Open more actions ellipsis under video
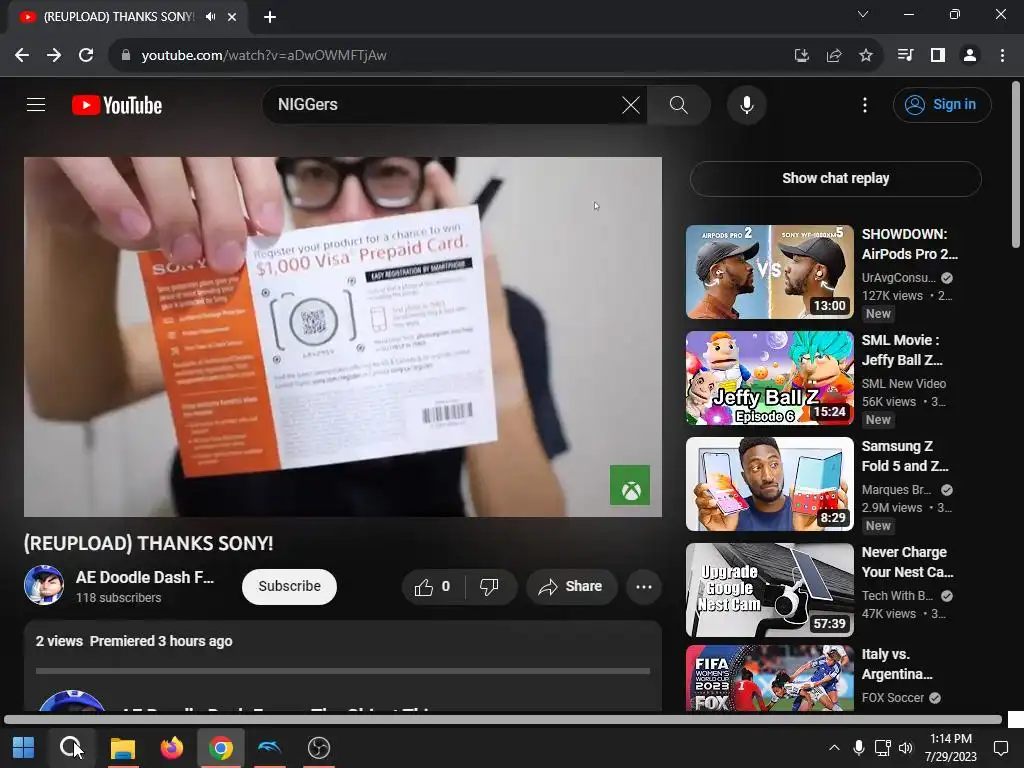This screenshot has width=1024, height=768. tap(644, 586)
